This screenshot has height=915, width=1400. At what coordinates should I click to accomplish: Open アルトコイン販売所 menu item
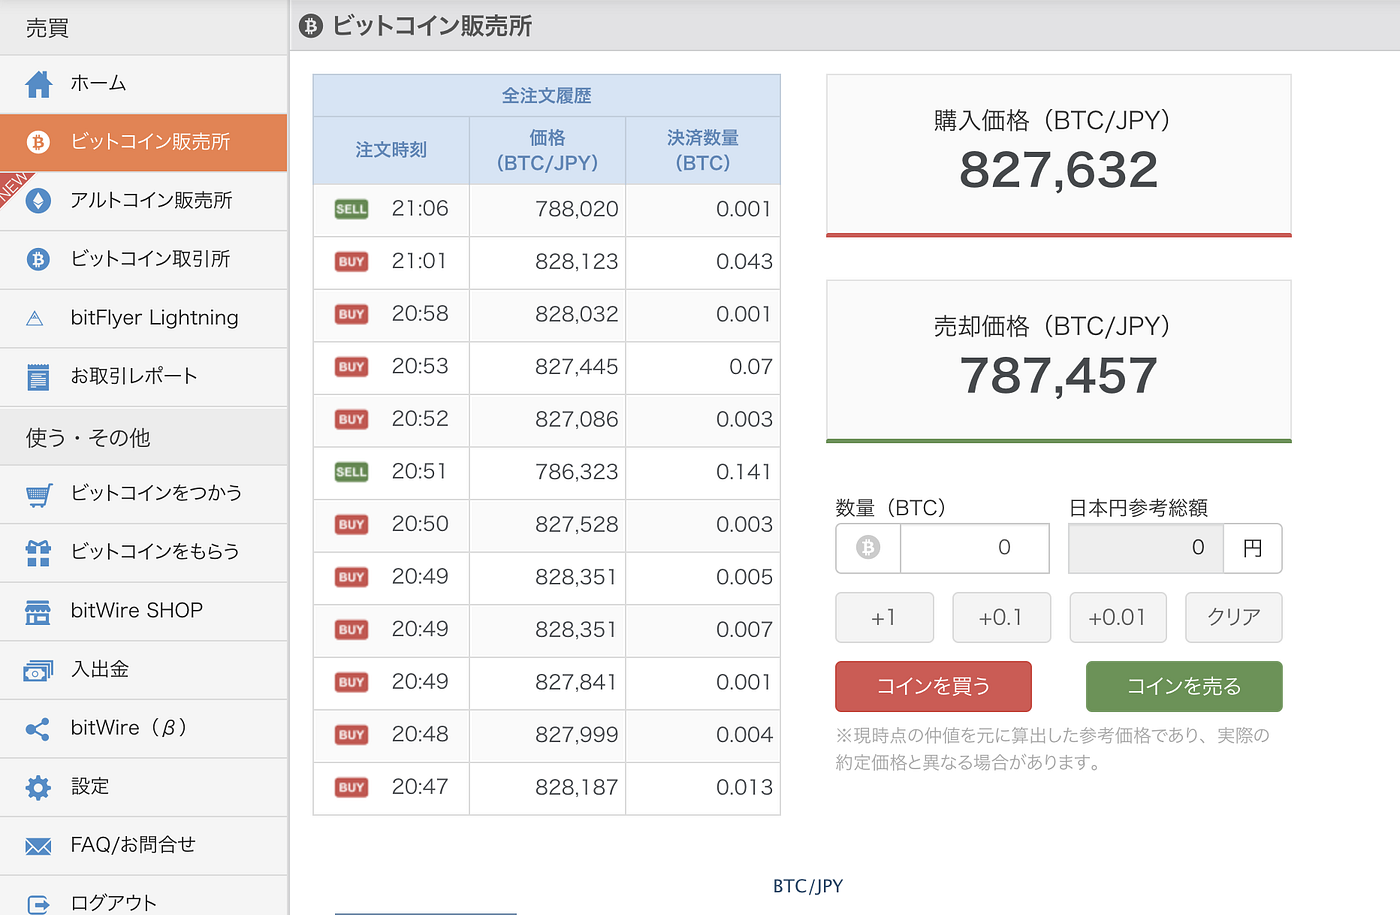click(x=144, y=201)
